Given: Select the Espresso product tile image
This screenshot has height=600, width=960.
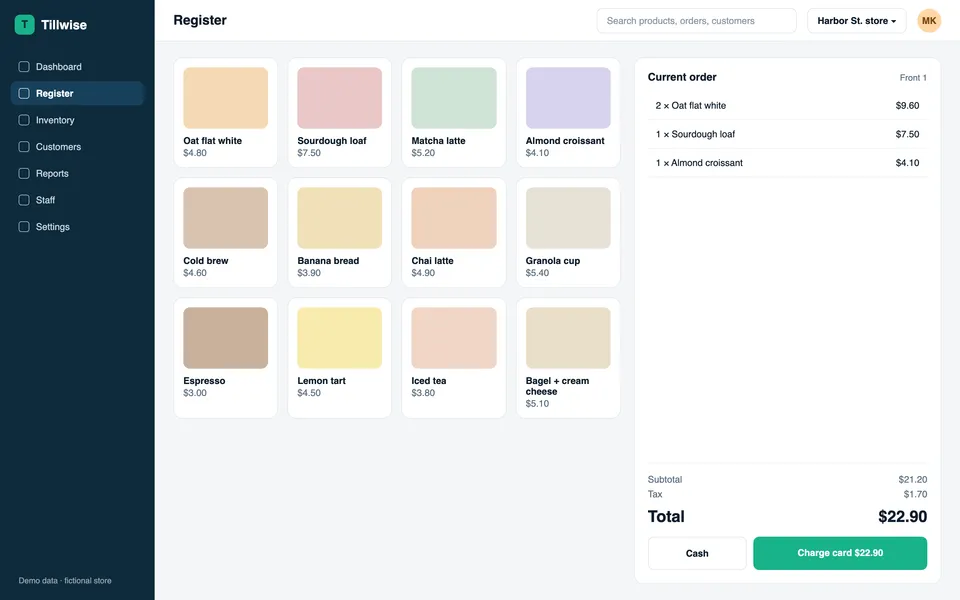Looking at the screenshot, I should (225, 338).
